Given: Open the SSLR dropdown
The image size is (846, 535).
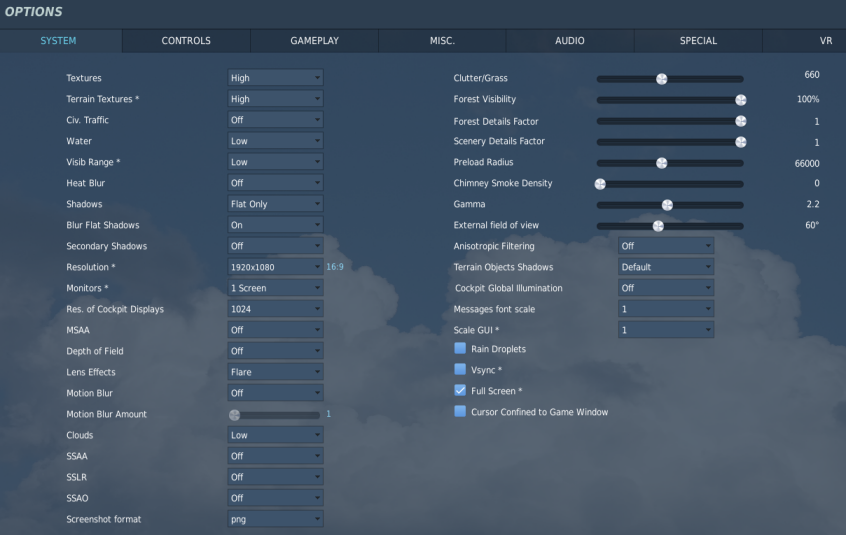Looking at the screenshot, I should point(275,477).
